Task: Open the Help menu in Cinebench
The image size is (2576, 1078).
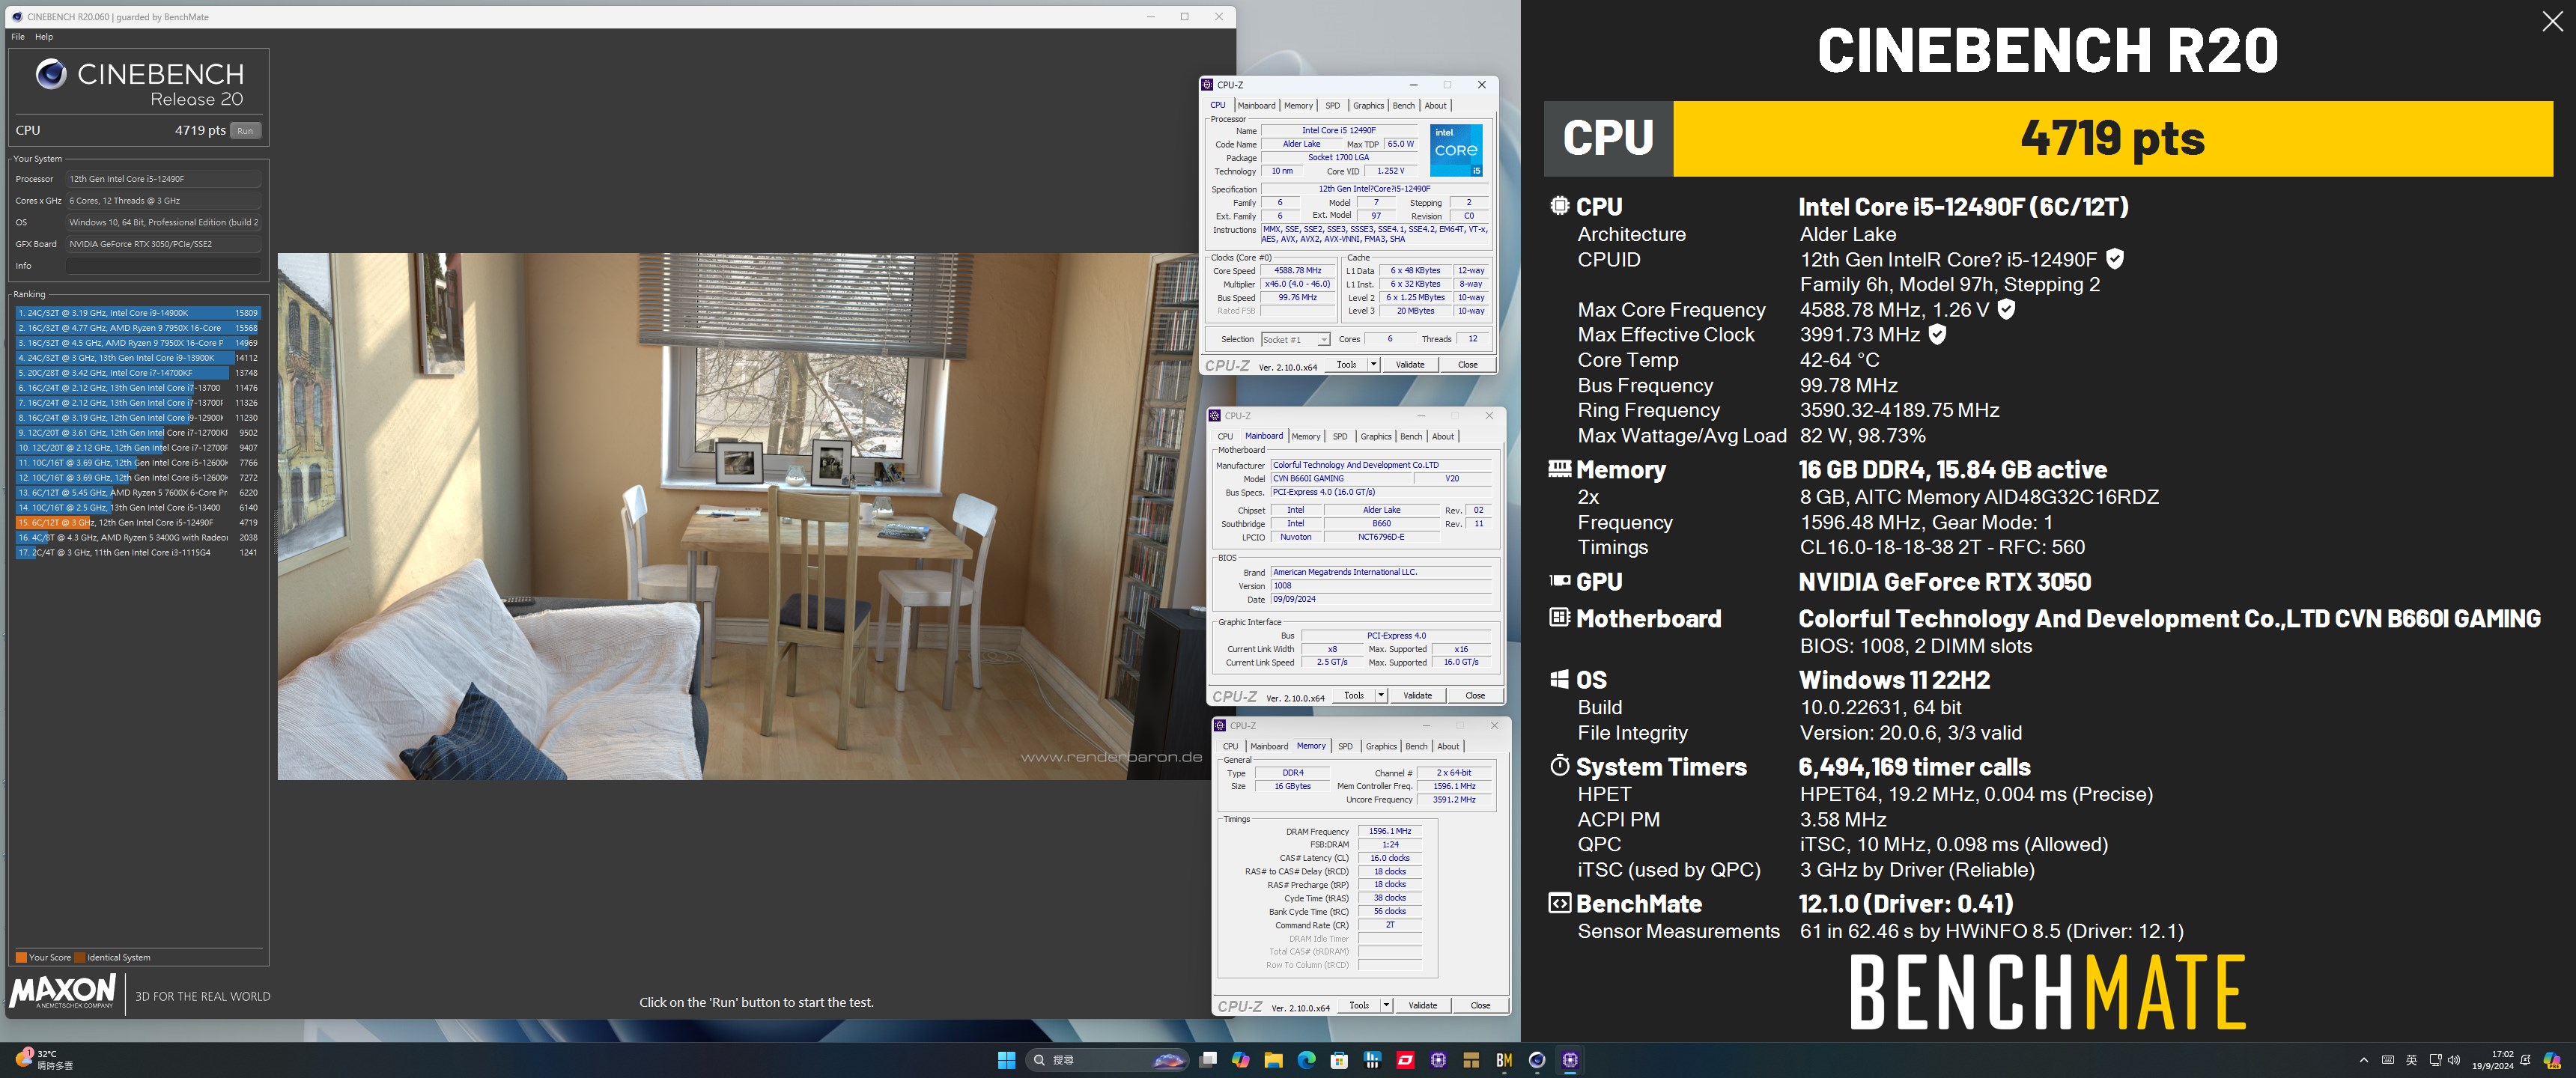Action: (44, 37)
